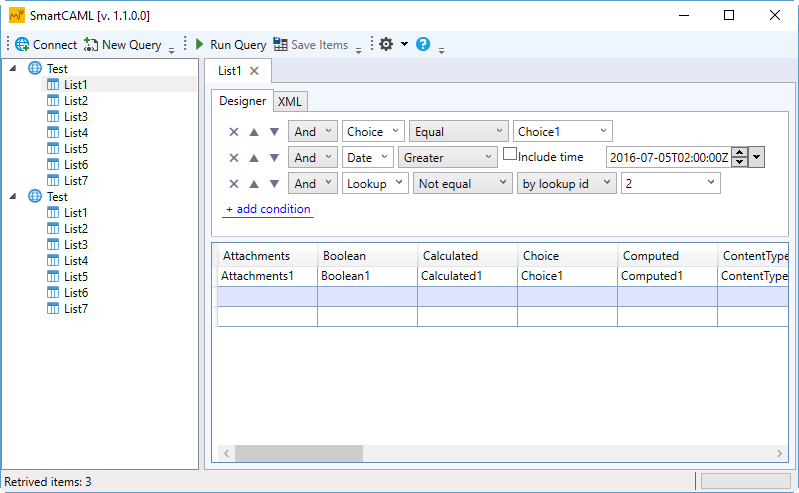Viewport: 799px width, 493px height.
Task: Remove the Choice condition row
Action: [234, 132]
